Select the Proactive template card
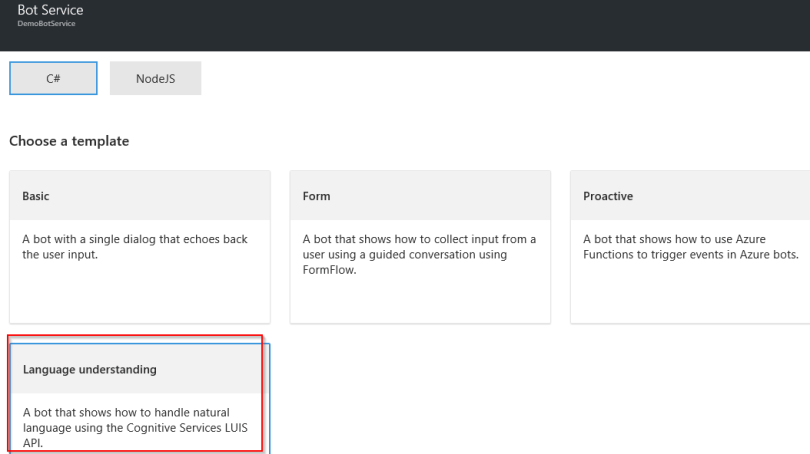Image resolution: width=810 pixels, height=454 pixels. point(690,246)
